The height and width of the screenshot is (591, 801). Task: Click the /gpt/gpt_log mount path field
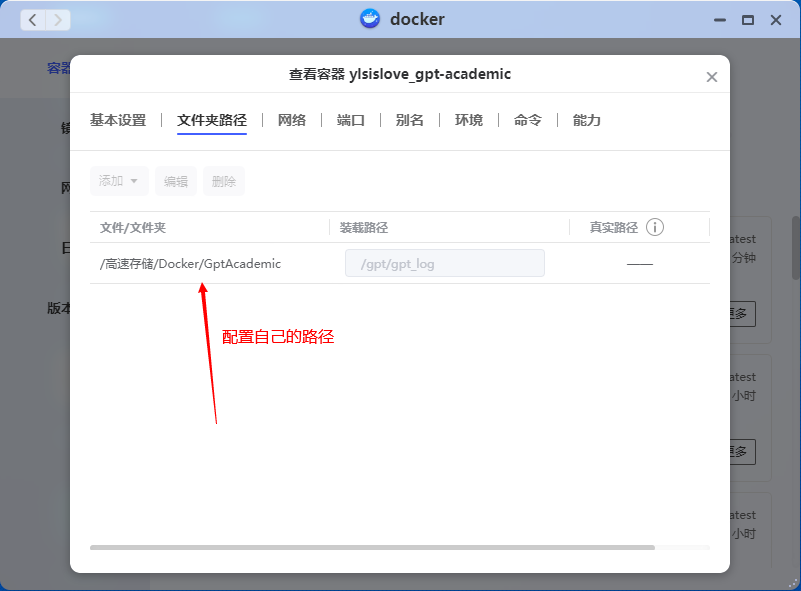(445, 264)
